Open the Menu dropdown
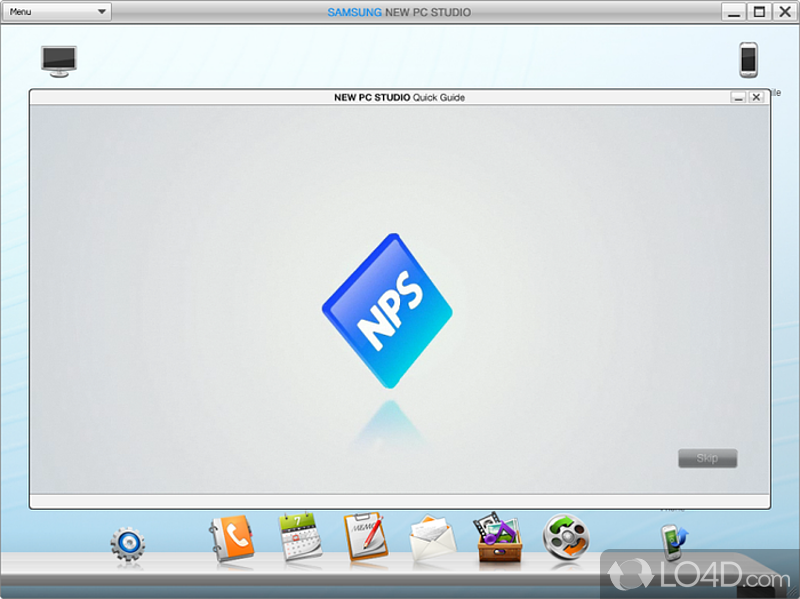Screen dimensions: 800x599 (57, 12)
